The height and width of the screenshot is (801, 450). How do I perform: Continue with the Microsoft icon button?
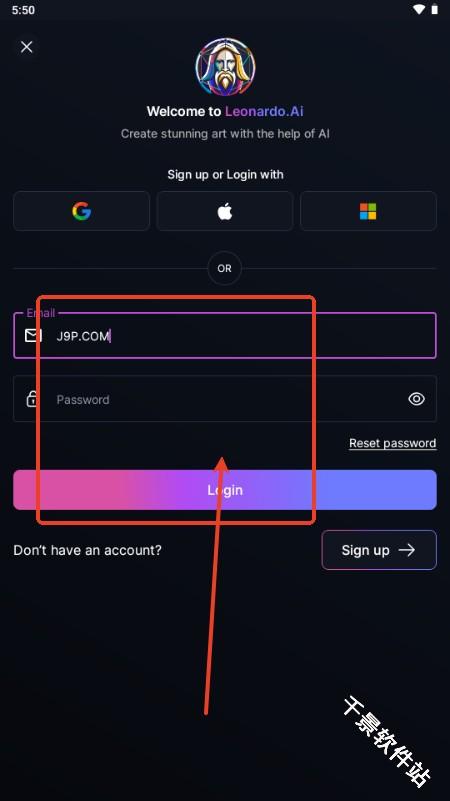368,211
